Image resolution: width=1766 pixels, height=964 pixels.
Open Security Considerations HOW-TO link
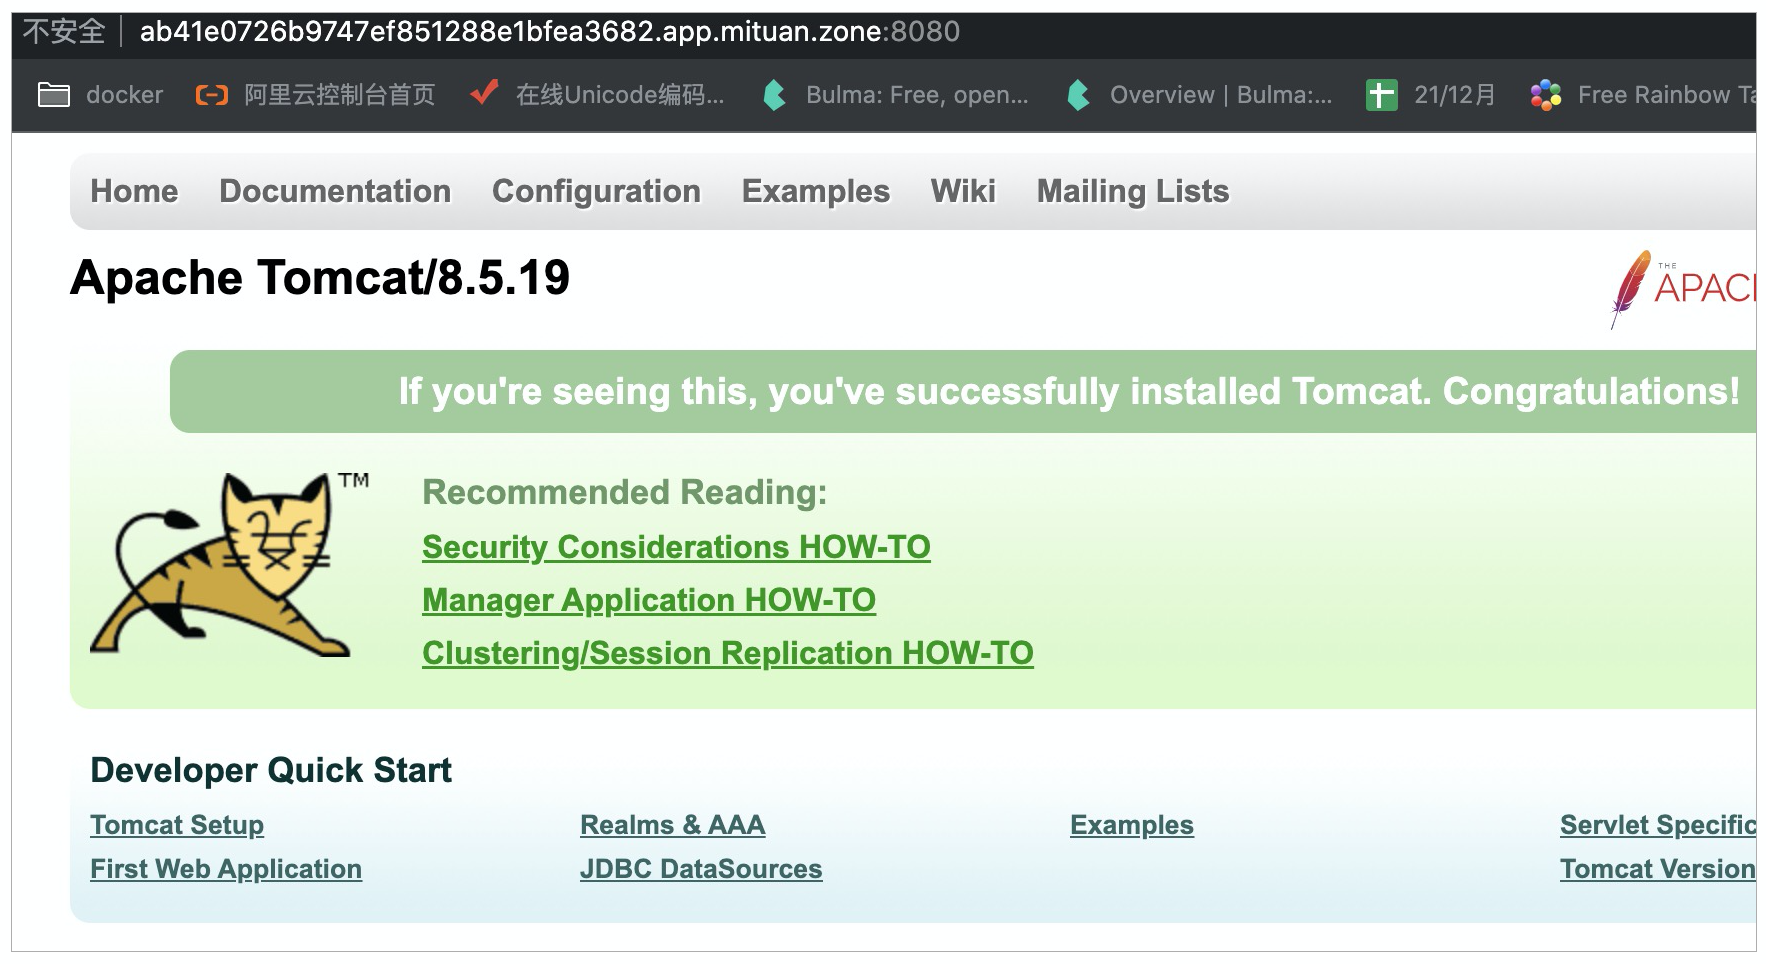[676, 547]
